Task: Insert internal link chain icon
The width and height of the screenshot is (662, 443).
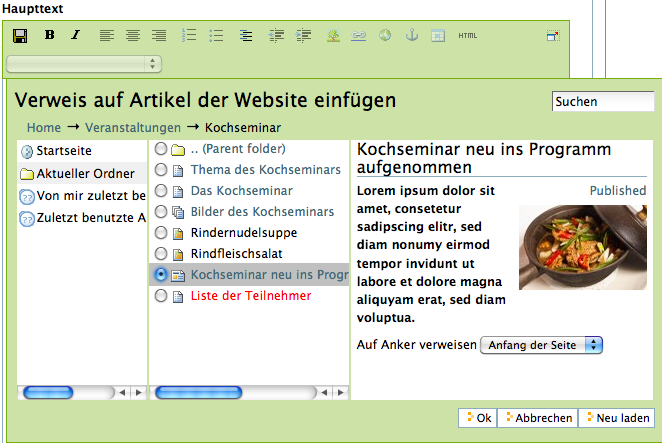Action: click(x=358, y=36)
